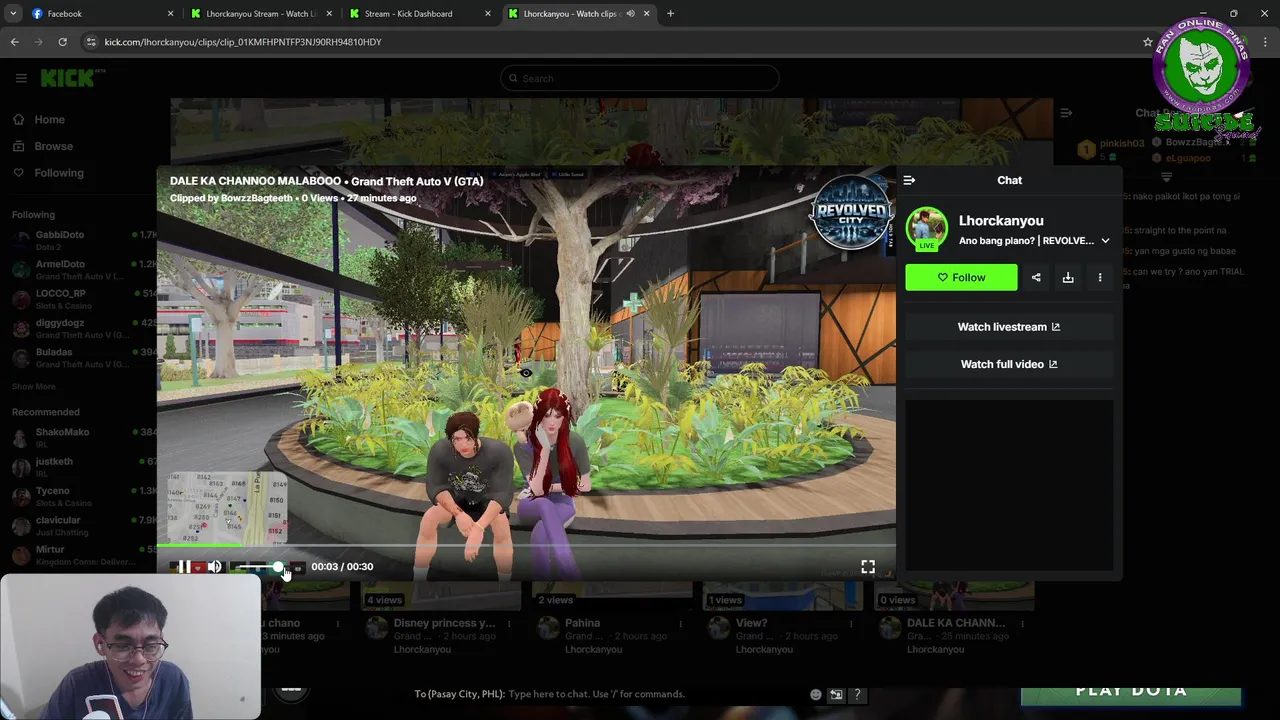Open kebab menu on DALE KA CHANN clip
The width and height of the screenshot is (1280, 720).
[1022, 623]
